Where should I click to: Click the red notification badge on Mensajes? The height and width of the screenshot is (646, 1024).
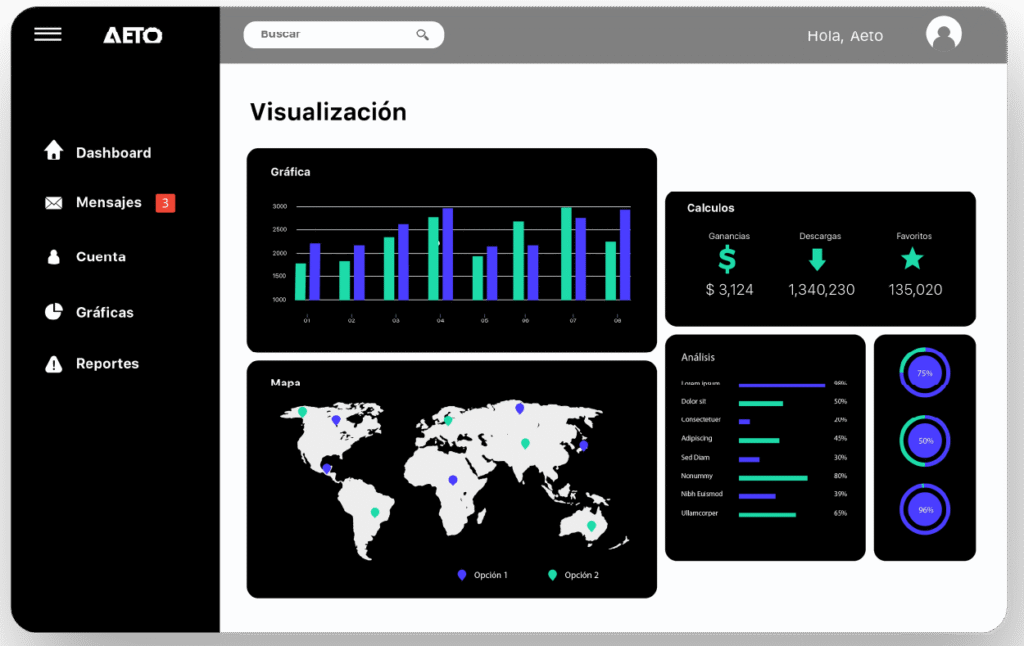(165, 203)
